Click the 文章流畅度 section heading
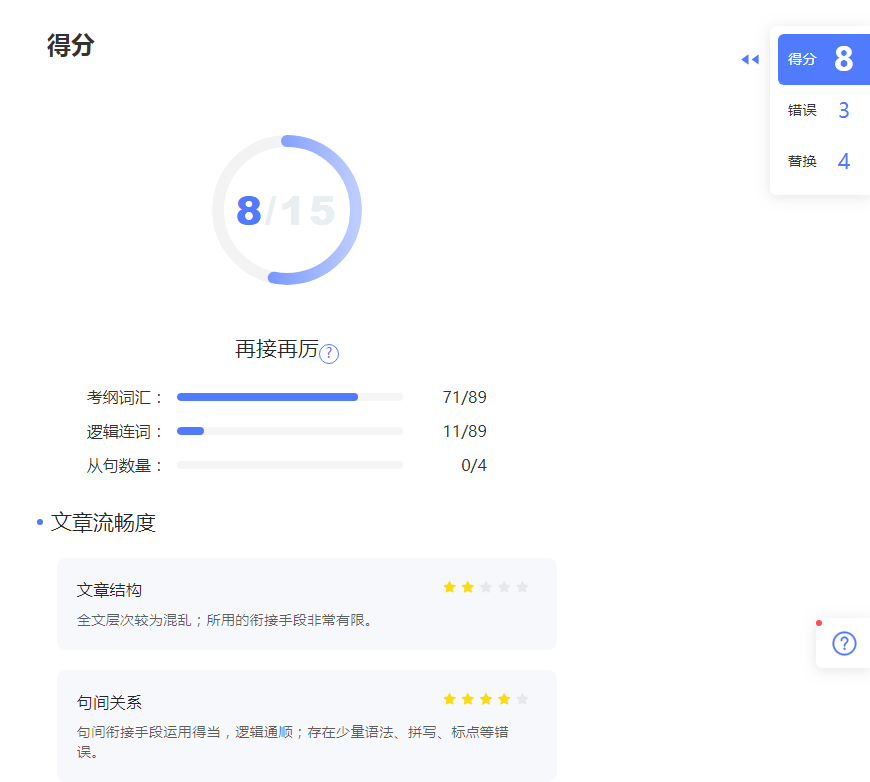This screenshot has height=782, width=870. (x=103, y=523)
